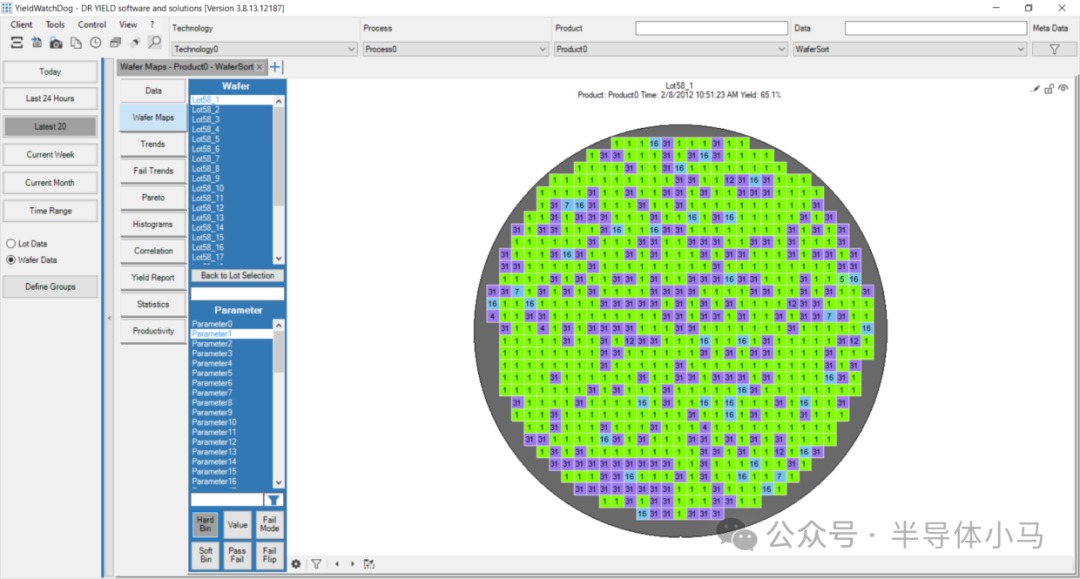Open the WaferSort data dropdown
The image size is (1080, 579).
[910, 49]
